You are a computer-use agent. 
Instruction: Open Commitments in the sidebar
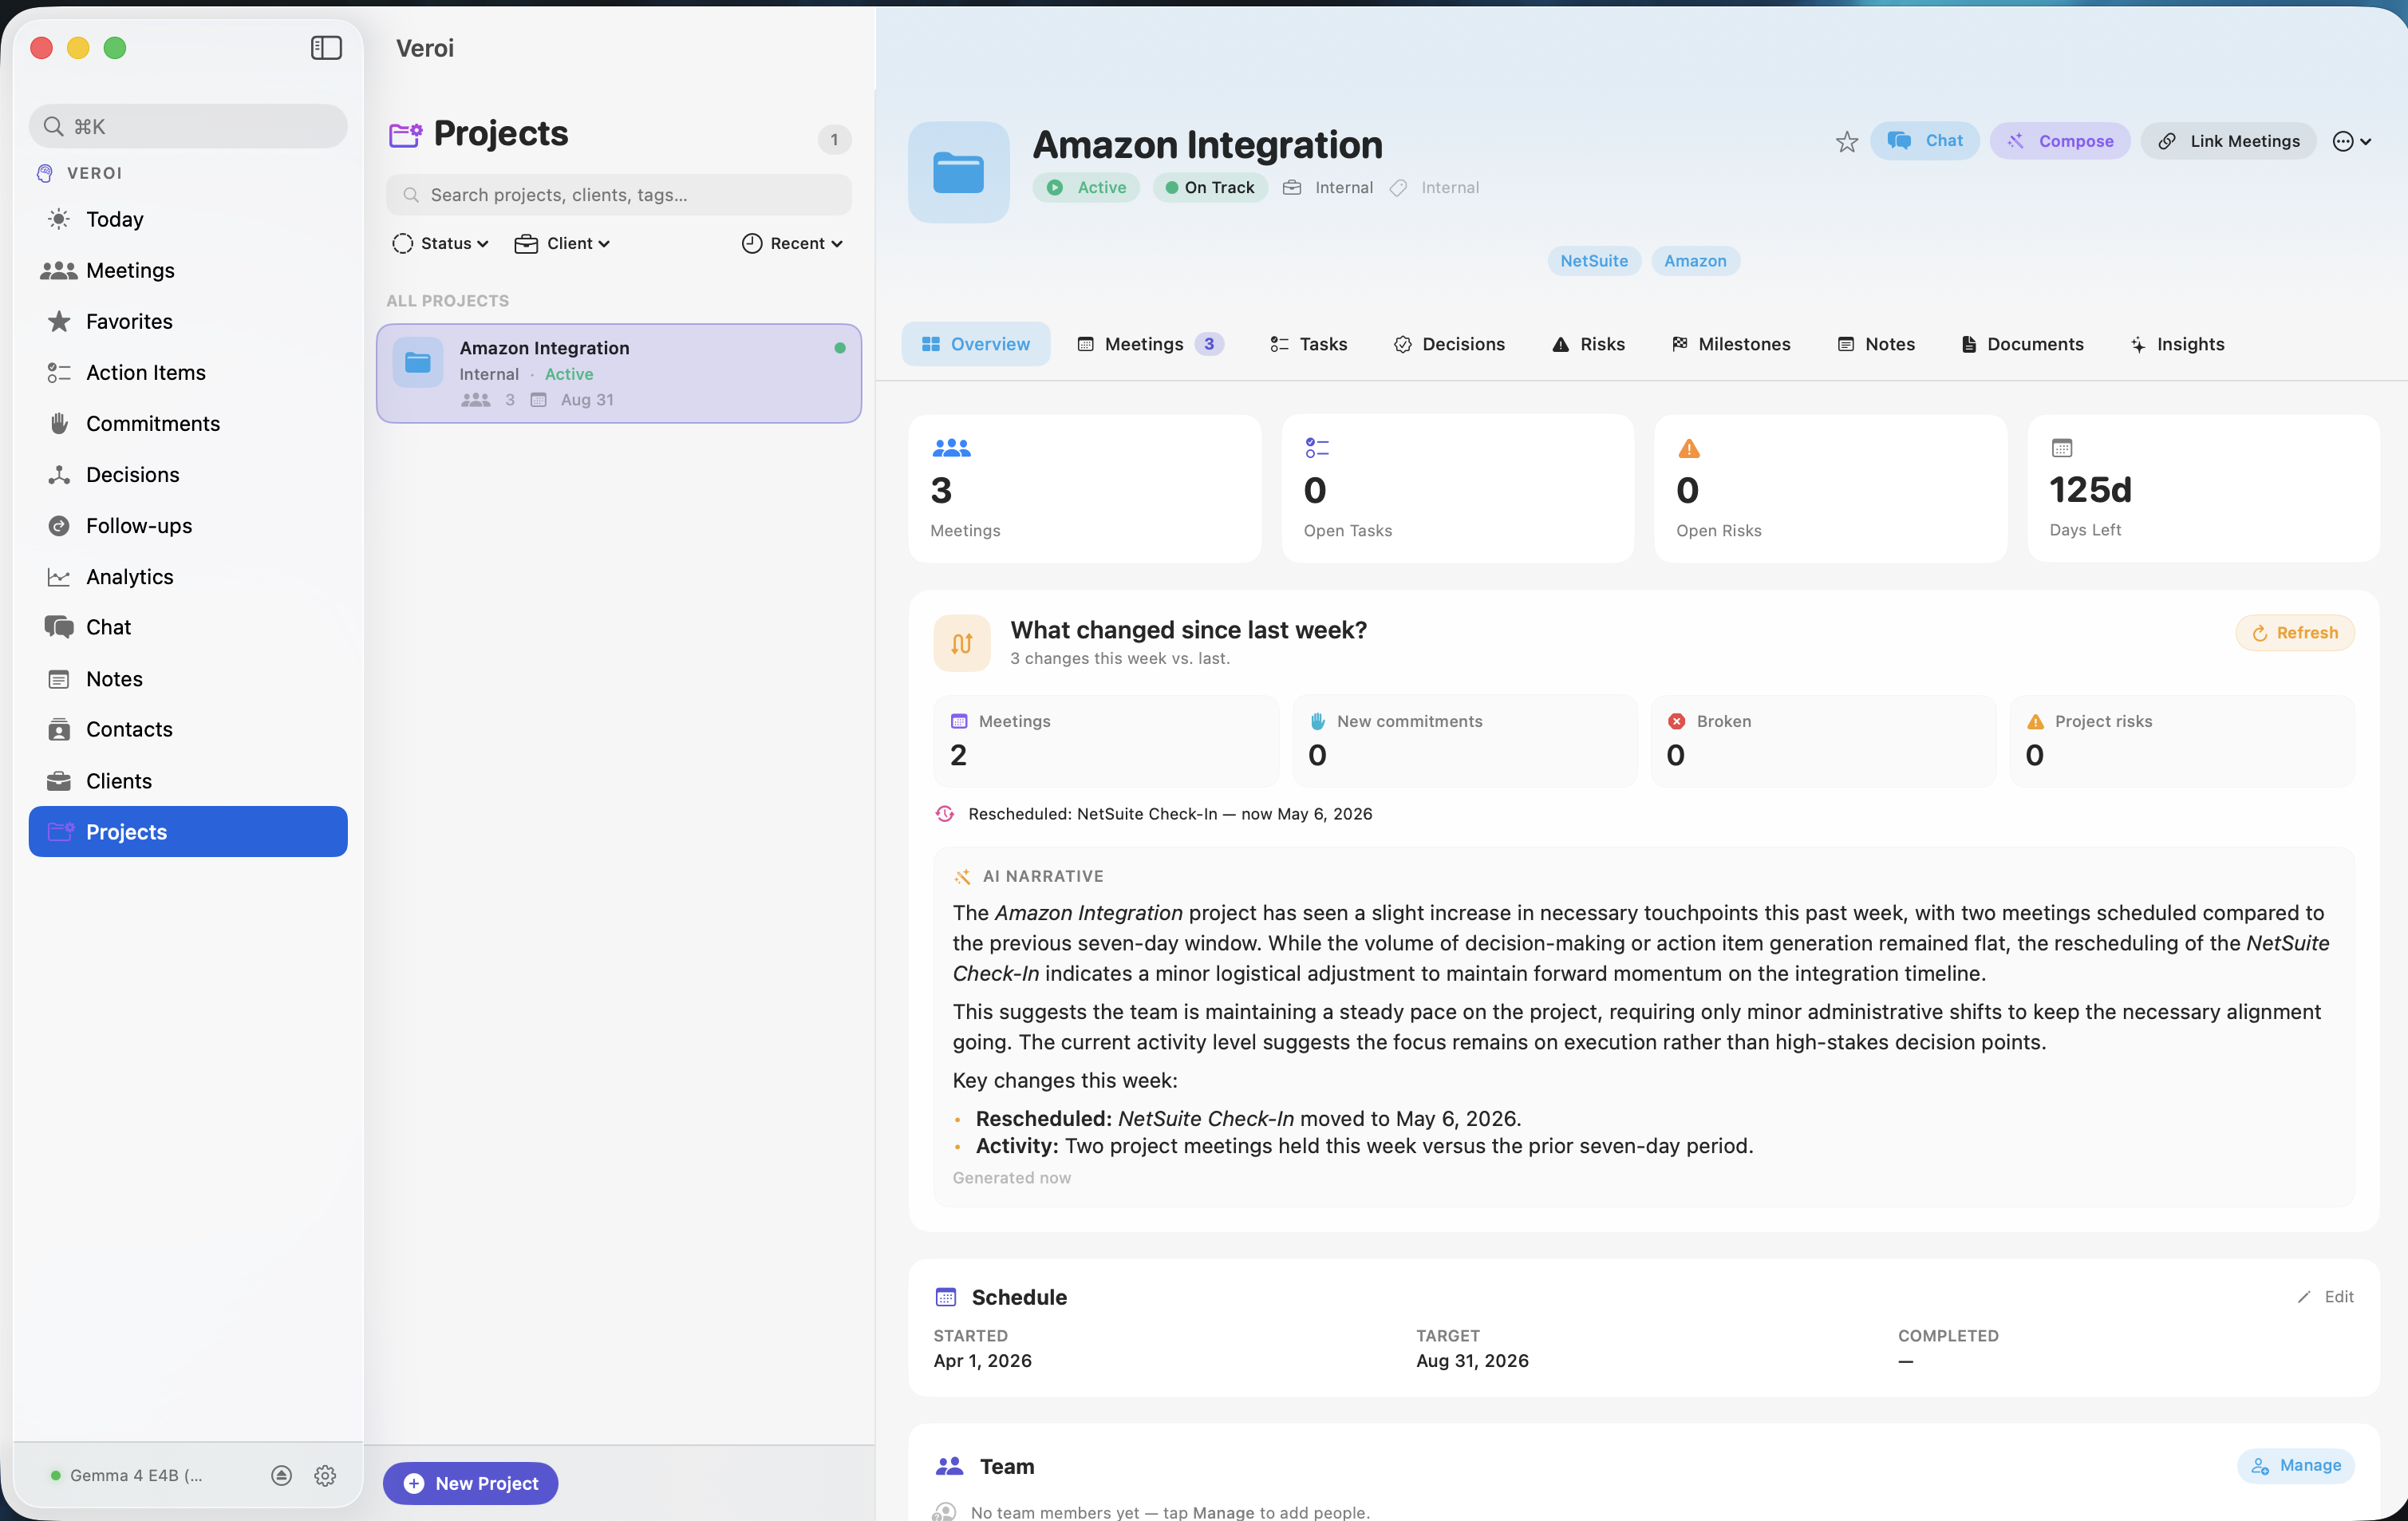(188, 423)
